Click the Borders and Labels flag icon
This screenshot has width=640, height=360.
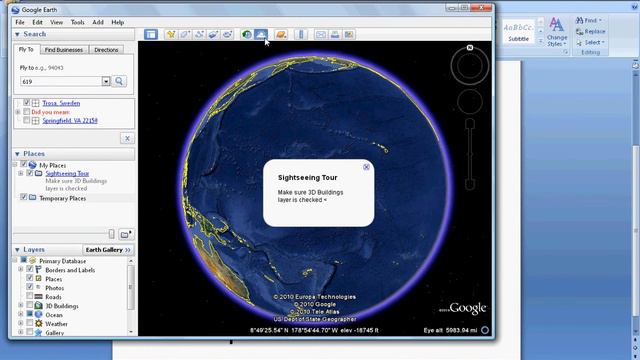coord(38,269)
